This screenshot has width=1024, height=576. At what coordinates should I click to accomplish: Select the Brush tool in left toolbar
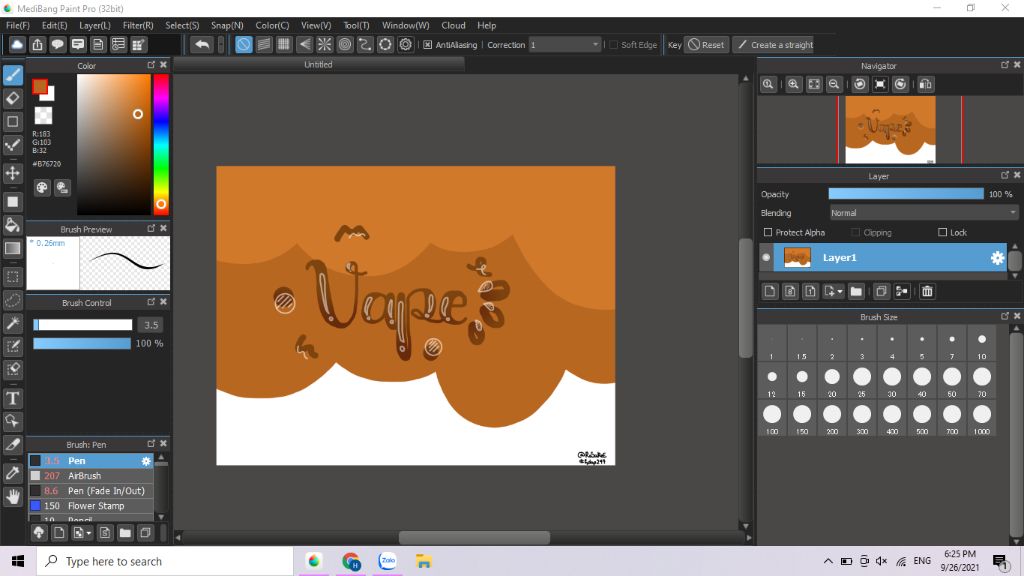pos(12,75)
